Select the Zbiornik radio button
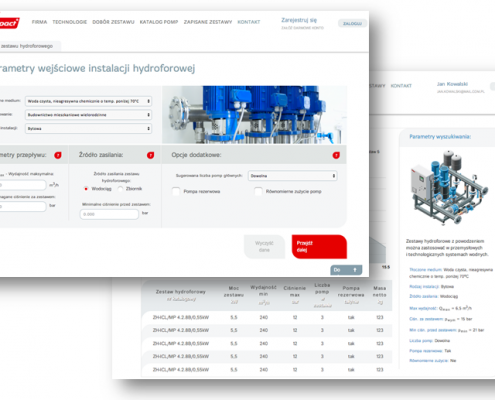495x400 pixels. pos(120,189)
